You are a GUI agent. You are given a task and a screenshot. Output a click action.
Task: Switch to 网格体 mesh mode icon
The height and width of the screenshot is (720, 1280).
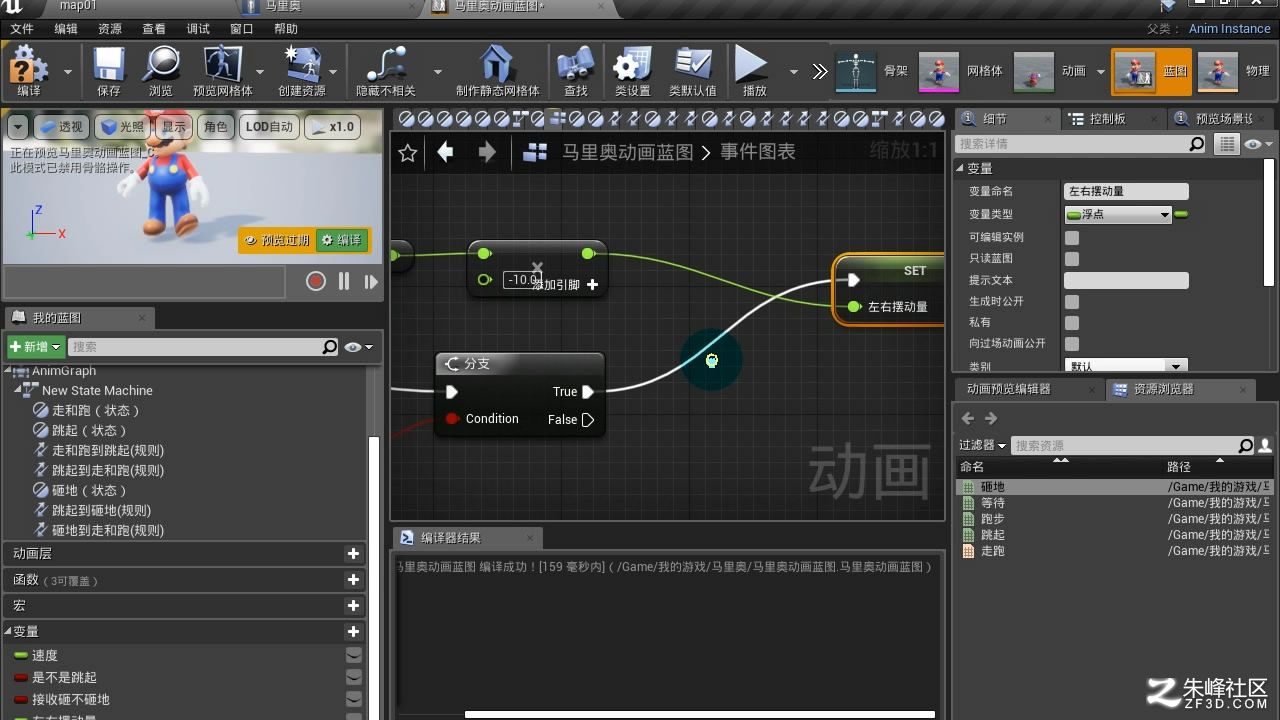939,71
